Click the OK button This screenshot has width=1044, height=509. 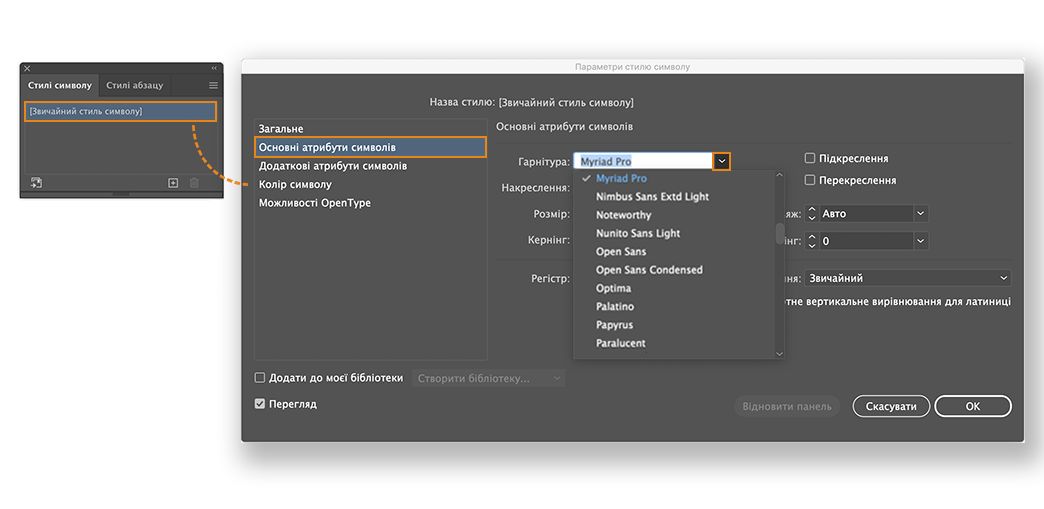(972, 406)
